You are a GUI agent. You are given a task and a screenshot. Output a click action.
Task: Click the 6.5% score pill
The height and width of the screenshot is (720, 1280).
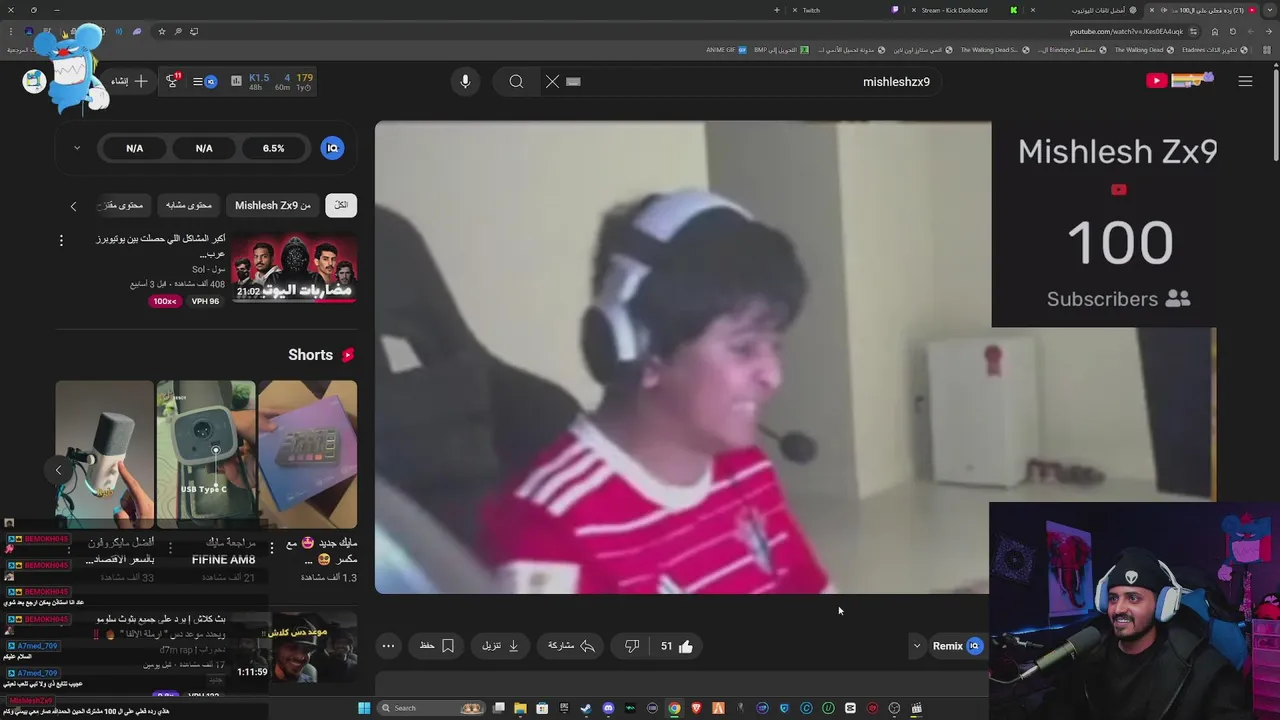pyautogui.click(x=273, y=148)
